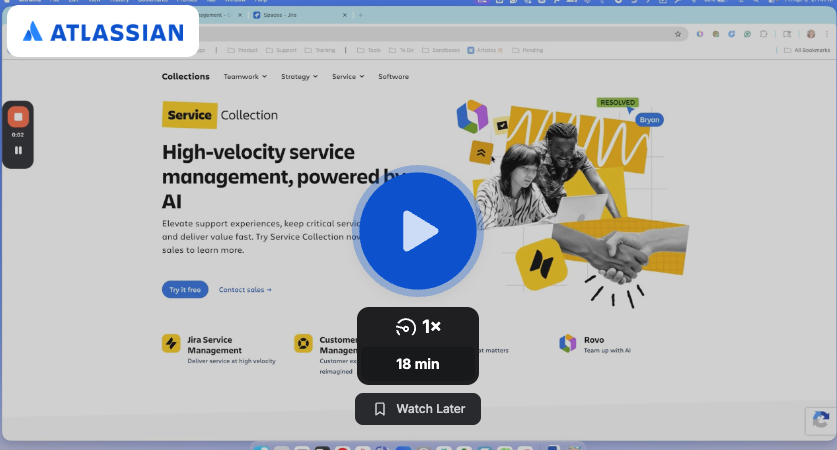Close the Spaces - Jira tab

click(x=345, y=15)
